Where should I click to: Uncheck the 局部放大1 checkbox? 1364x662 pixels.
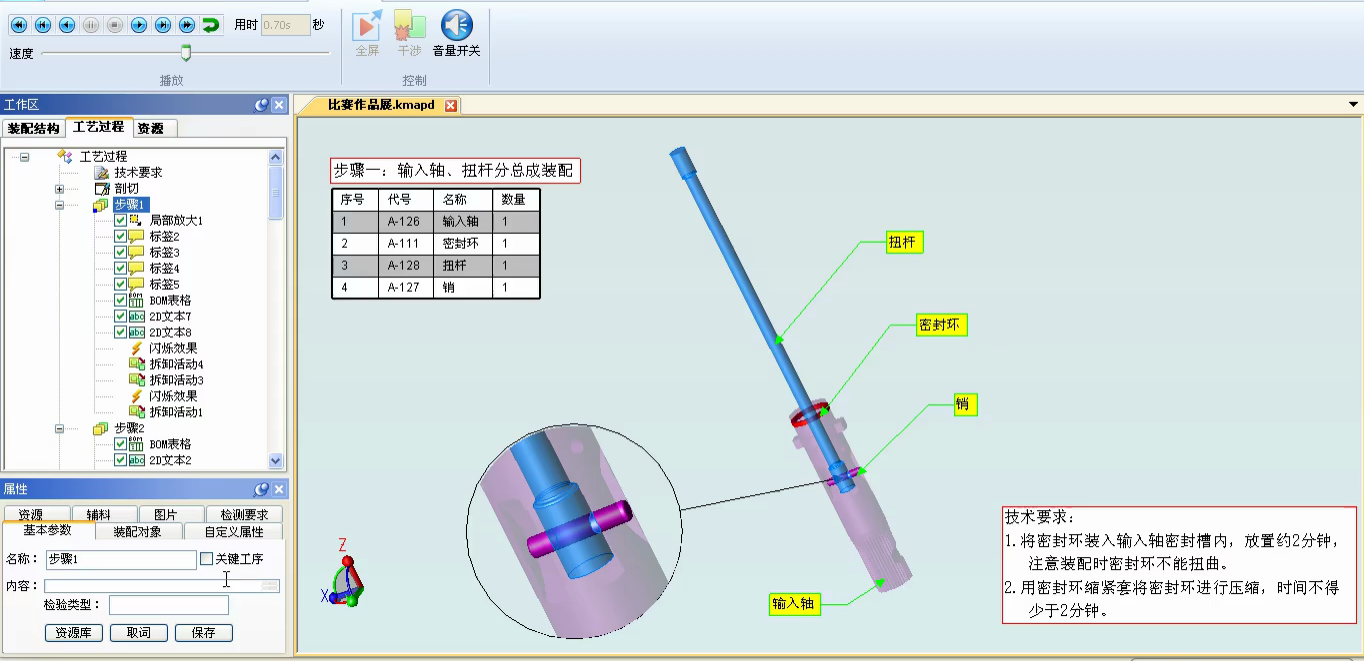tap(120, 220)
